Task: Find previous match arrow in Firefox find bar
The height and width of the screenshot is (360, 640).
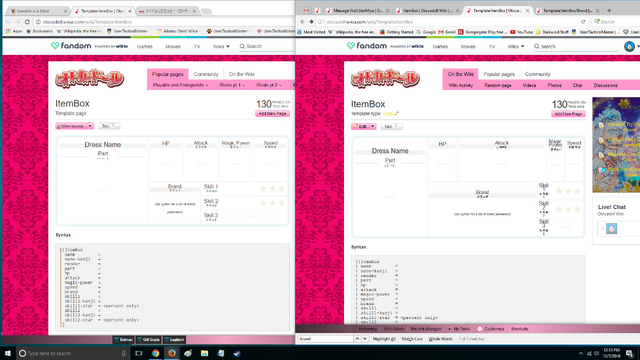Action: pyautogui.click(x=357, y=339)
